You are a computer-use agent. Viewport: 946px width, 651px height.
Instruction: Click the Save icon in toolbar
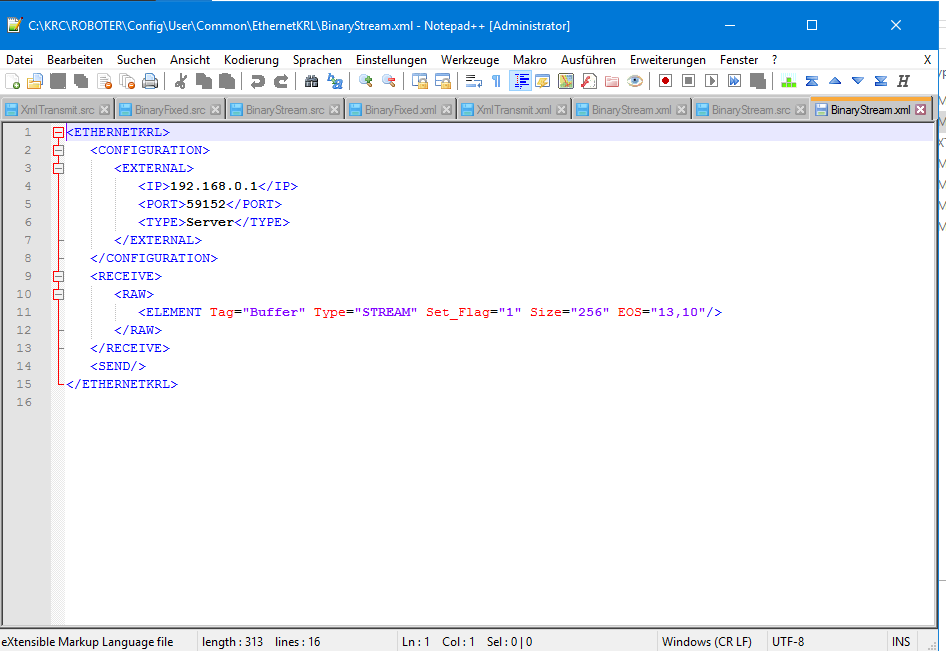coord(58,81)
